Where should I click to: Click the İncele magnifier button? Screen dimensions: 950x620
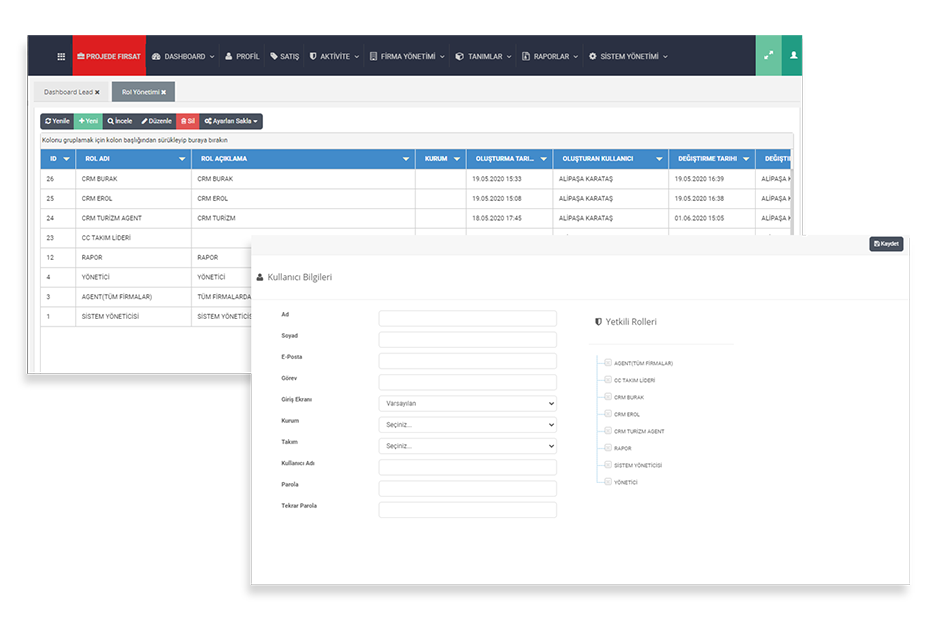120,121
